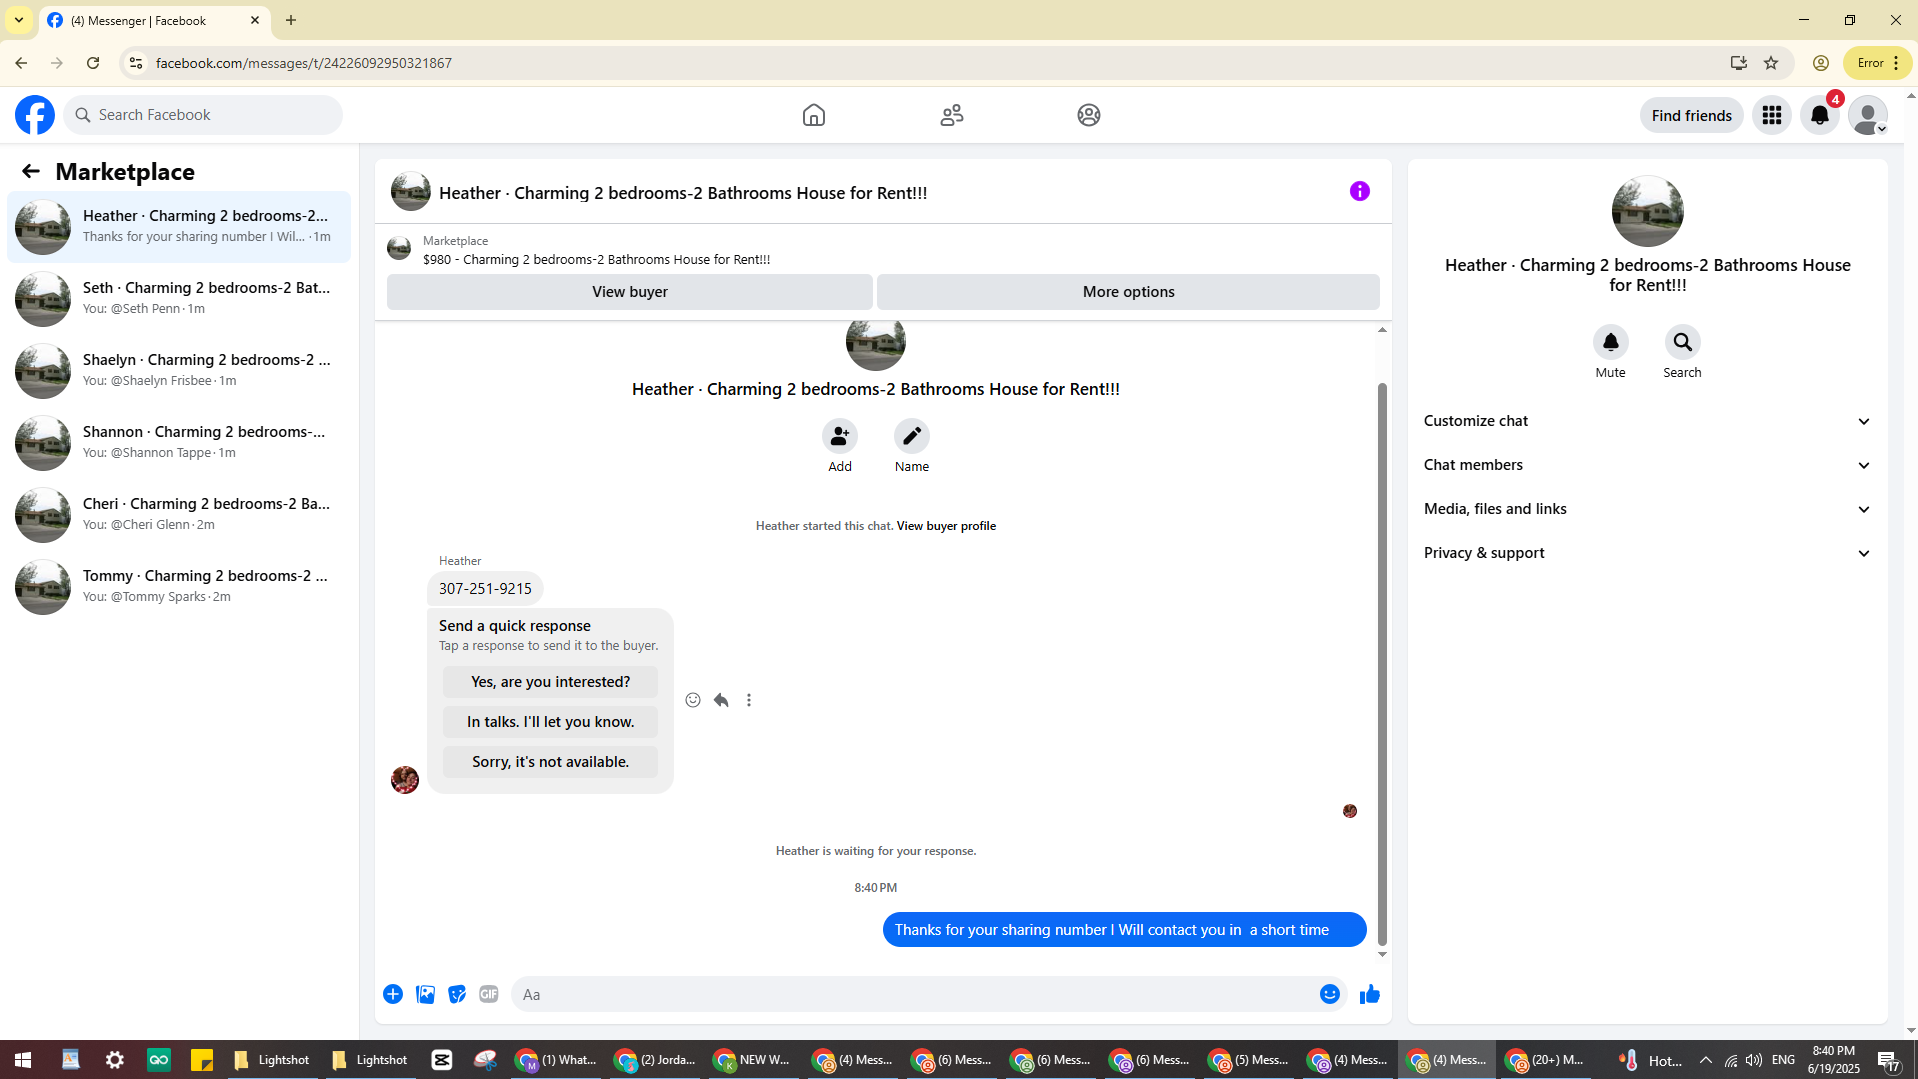Open Chrome tab search dropdown arrow
Viewport: 1918px width, 1079px height.
[x=18, y=20]
